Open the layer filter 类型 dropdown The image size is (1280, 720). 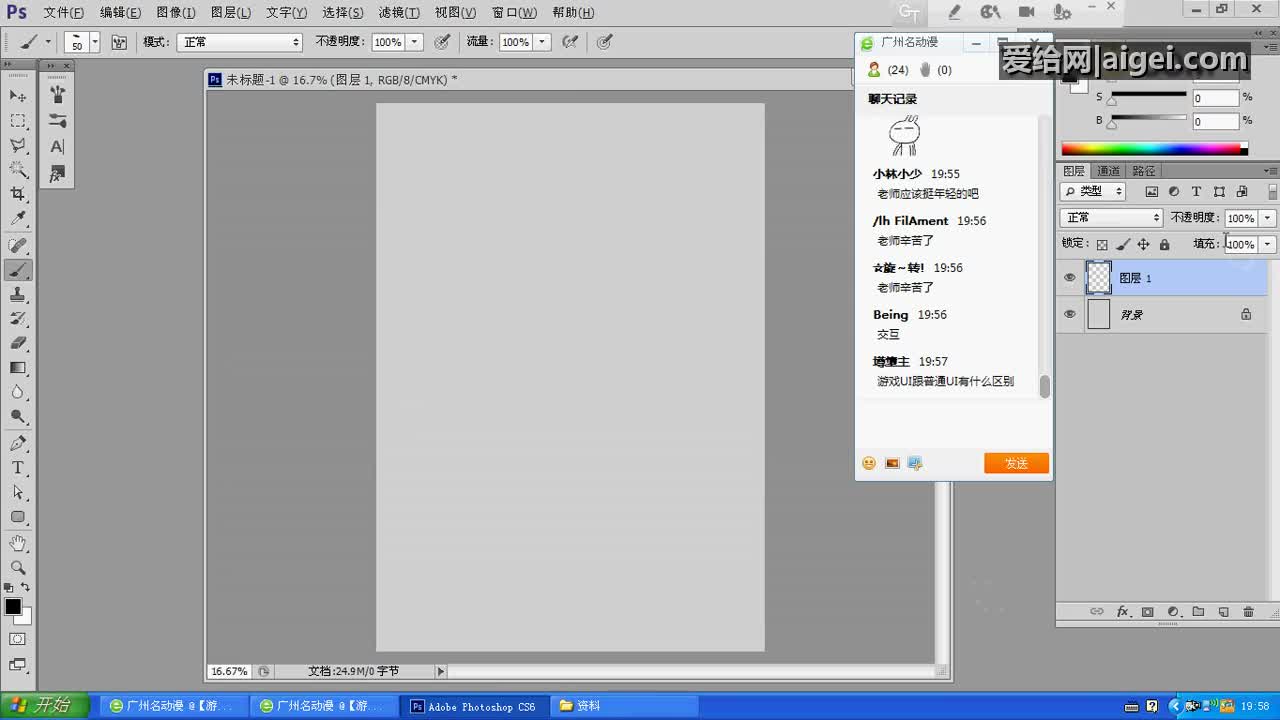[1093, 191]
